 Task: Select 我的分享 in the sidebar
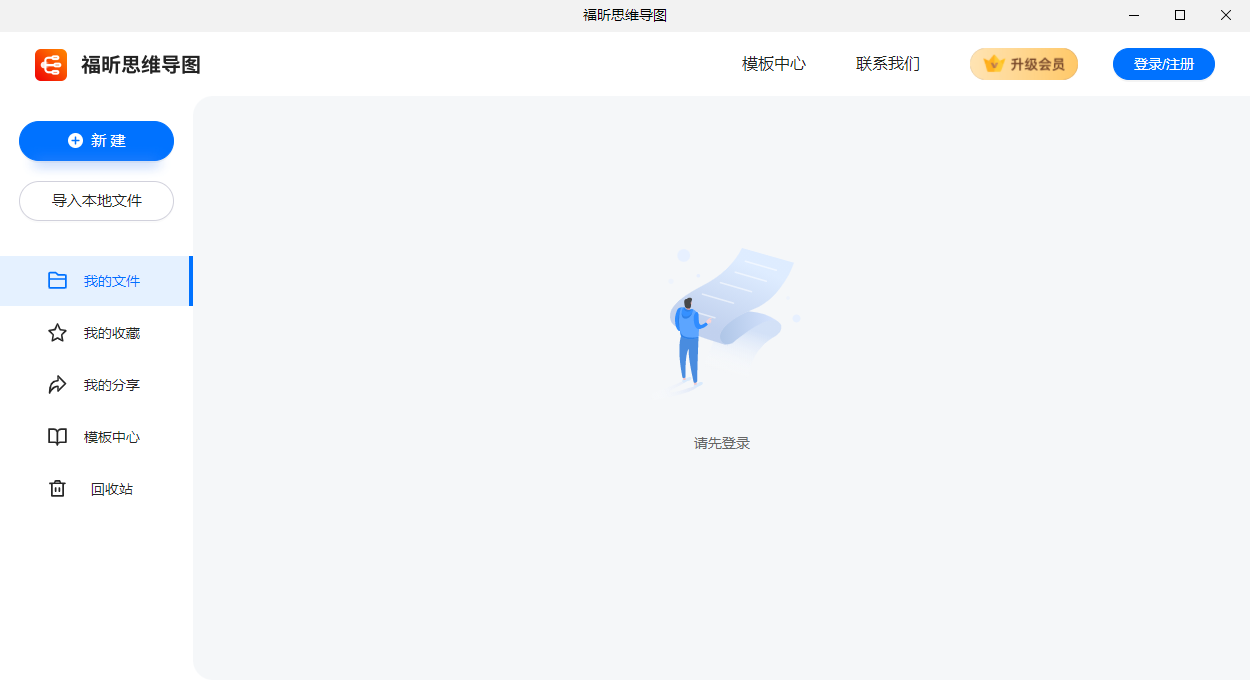click(x=111, y=384)
